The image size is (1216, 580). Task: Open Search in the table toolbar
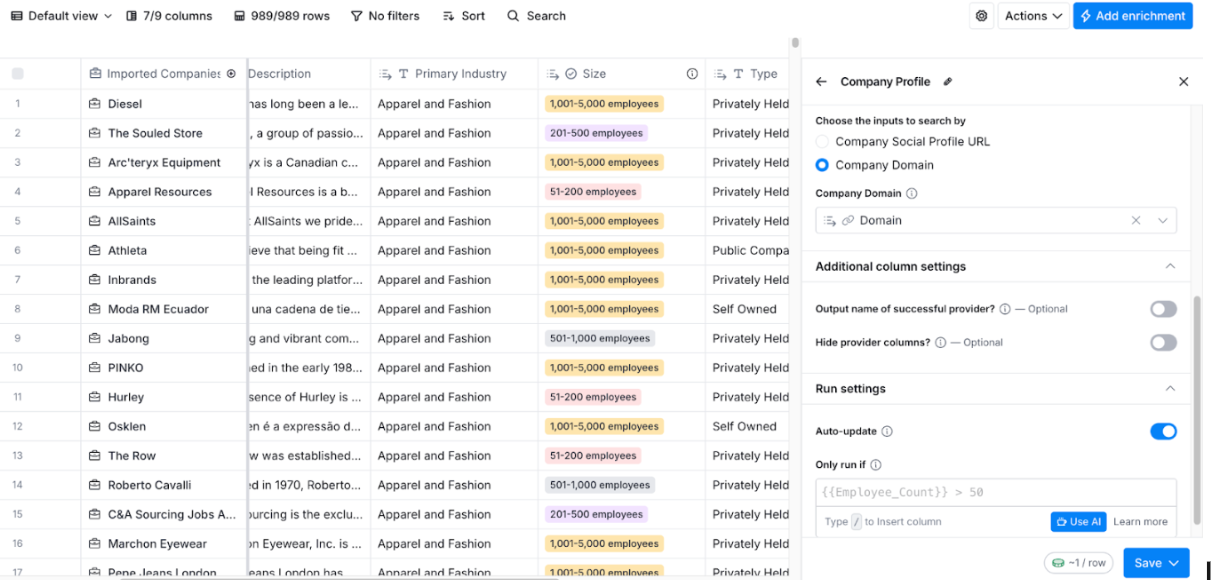pyautogui.click(x=536, y=16)
